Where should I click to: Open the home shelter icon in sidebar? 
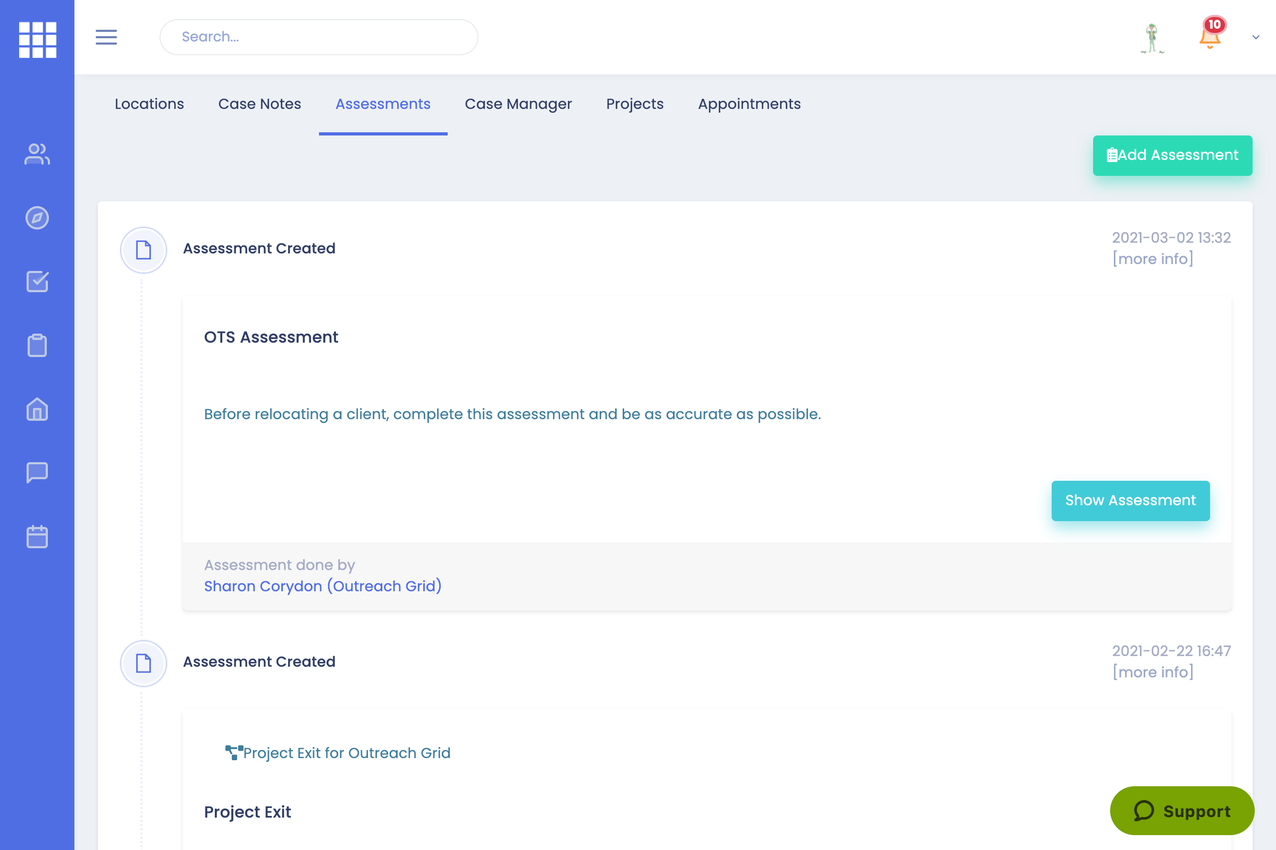click(37, 409)
